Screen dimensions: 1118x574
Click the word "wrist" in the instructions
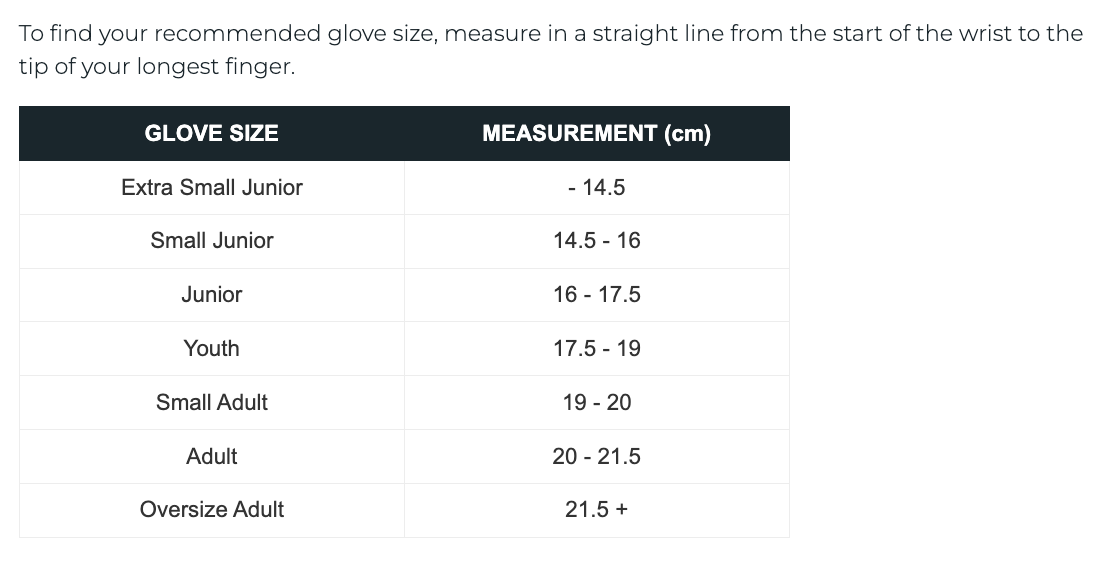coord(987,33)
